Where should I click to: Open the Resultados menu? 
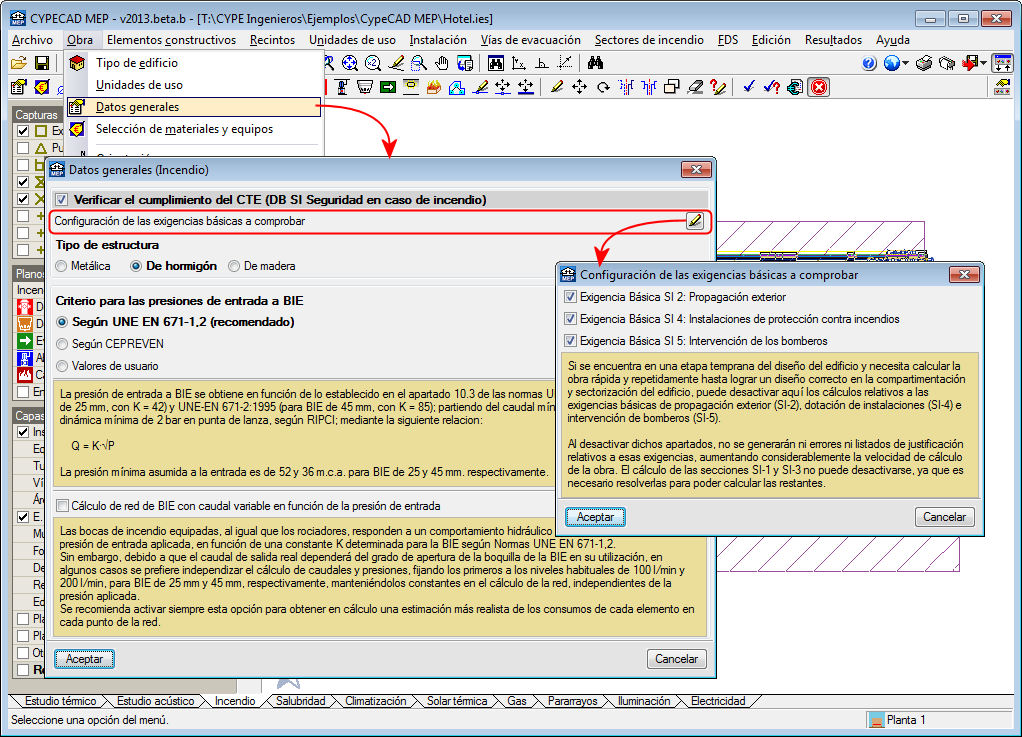tap(833, 40)
